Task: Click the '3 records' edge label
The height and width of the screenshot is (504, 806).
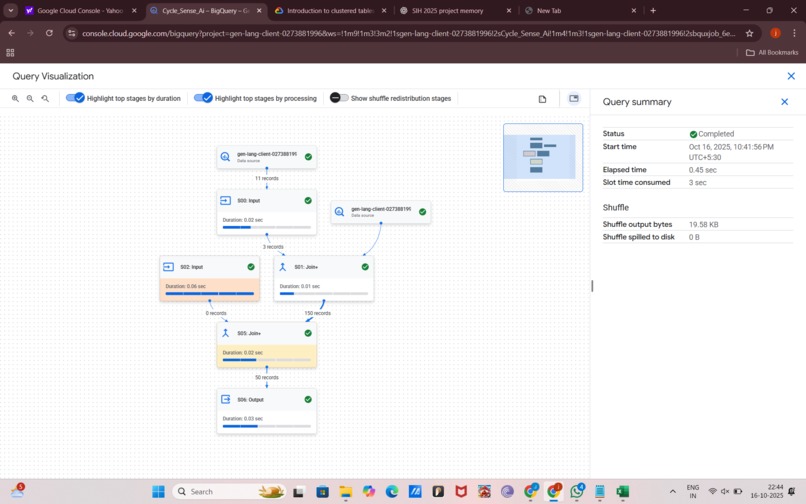Action: (x=273, y=247)
